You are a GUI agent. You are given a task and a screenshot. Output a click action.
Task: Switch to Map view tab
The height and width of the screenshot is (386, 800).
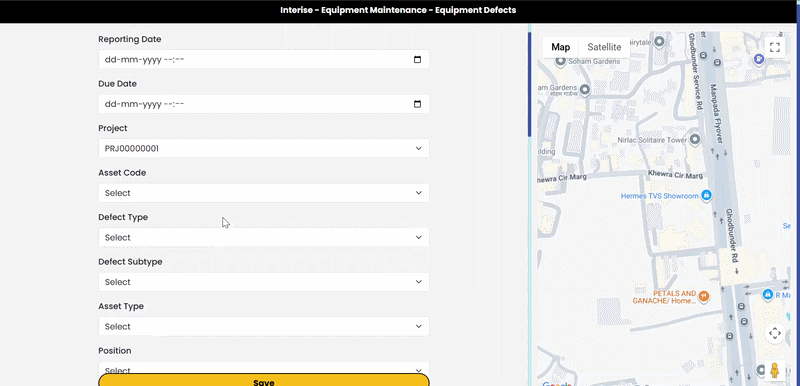pyautogui.click(x=560, y=47)
